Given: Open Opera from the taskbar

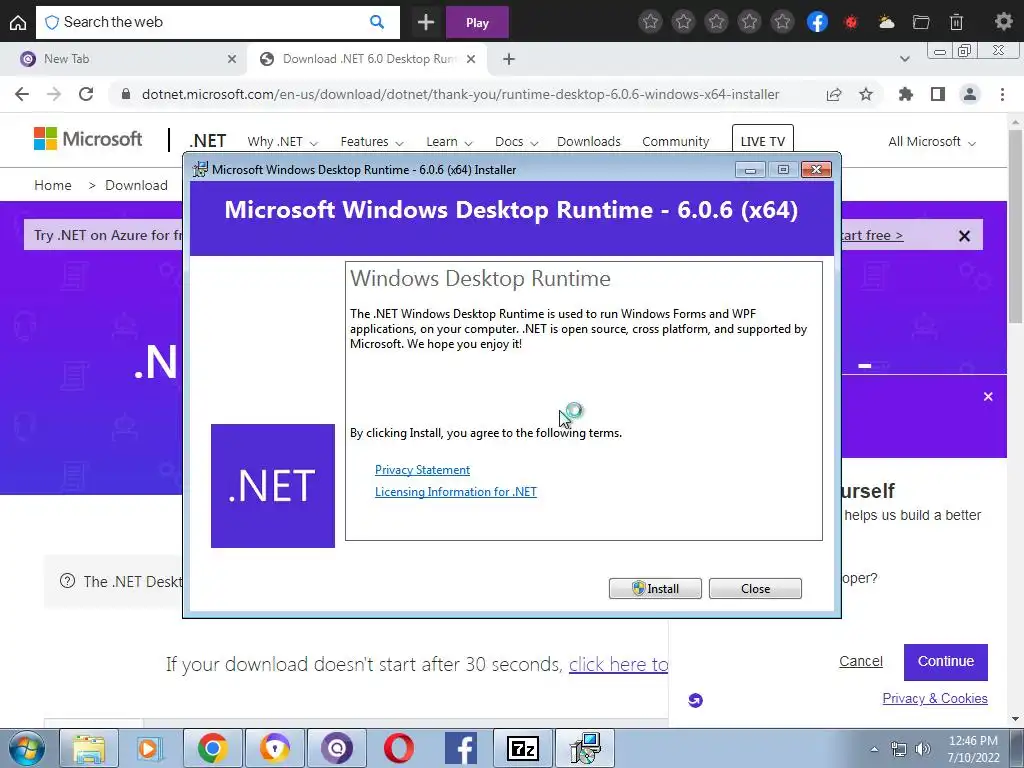Looking at the screenshot, I should pos(398,748).
